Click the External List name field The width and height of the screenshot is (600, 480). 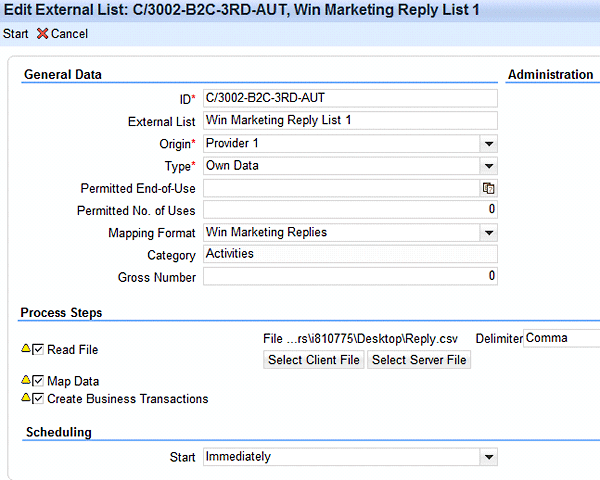(x=349, y=120)
